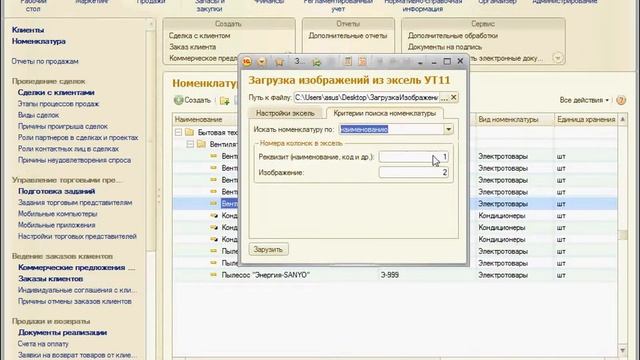640x360 pixels.
Task: Click the file path input field
Action: pos(367,98)
